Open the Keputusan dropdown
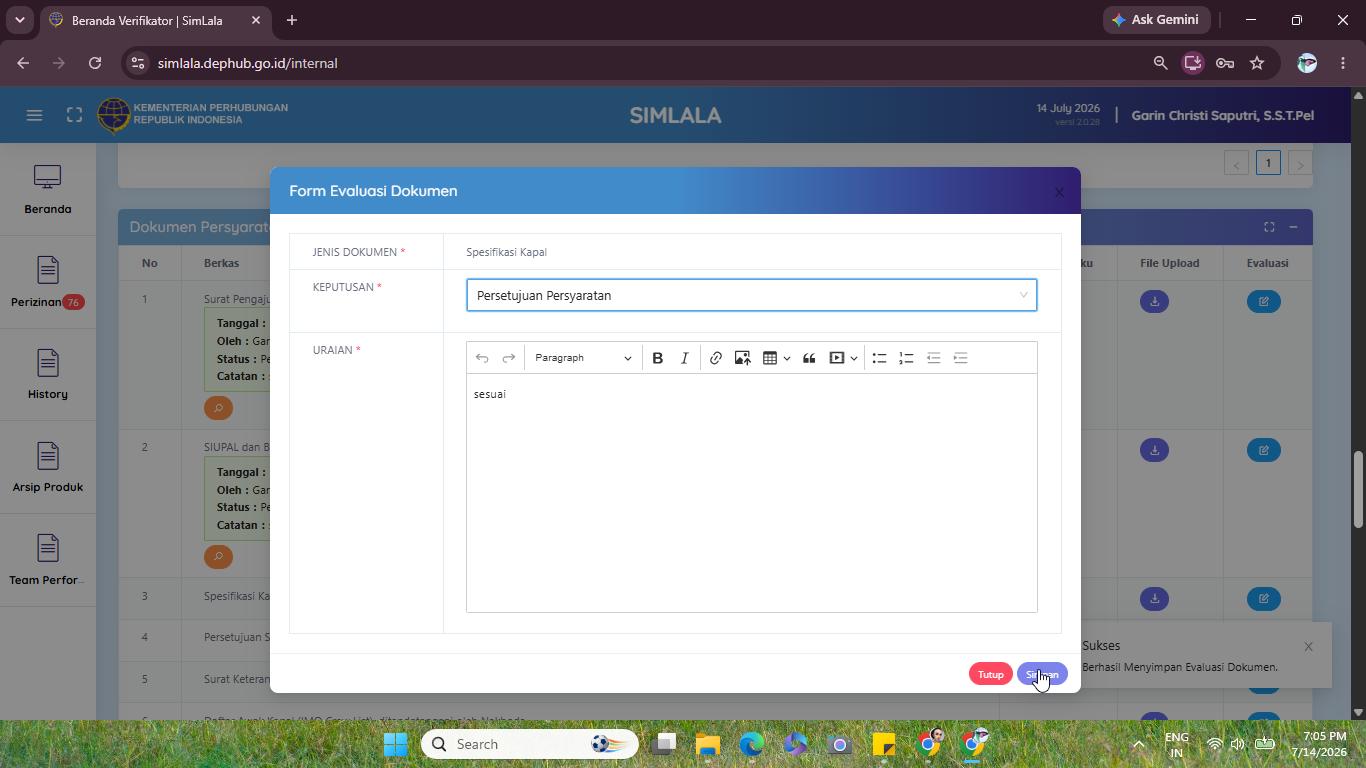The height and width of the screenshot is (768, 1366). click(x=752, y=295)
